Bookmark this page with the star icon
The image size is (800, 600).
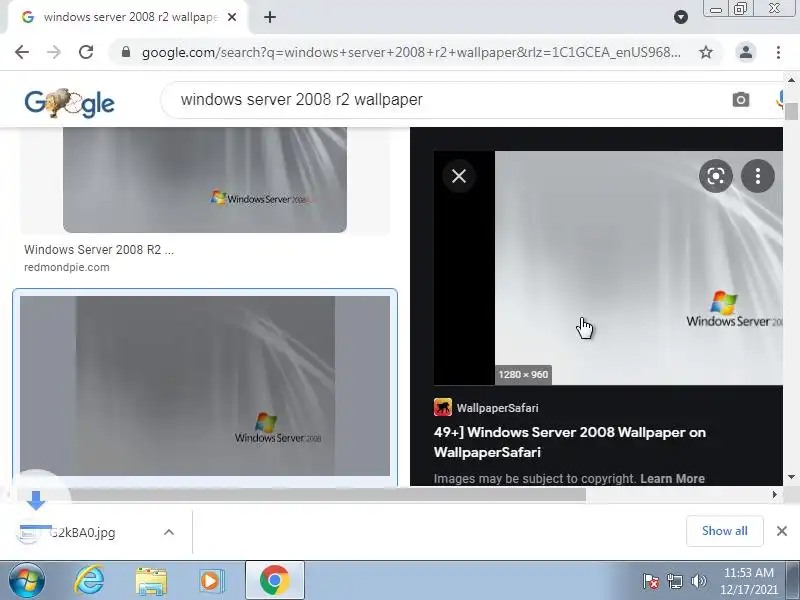coord(706,52)
